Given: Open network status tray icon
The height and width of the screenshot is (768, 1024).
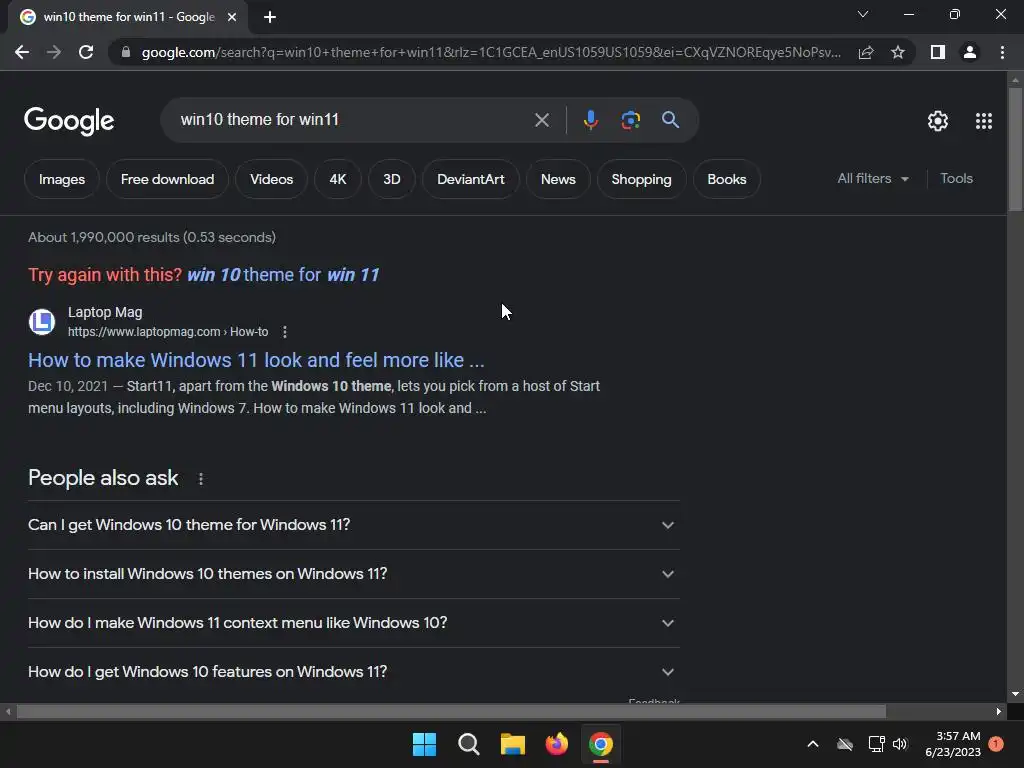Looking at the screenshot, I should click(876, 744).
